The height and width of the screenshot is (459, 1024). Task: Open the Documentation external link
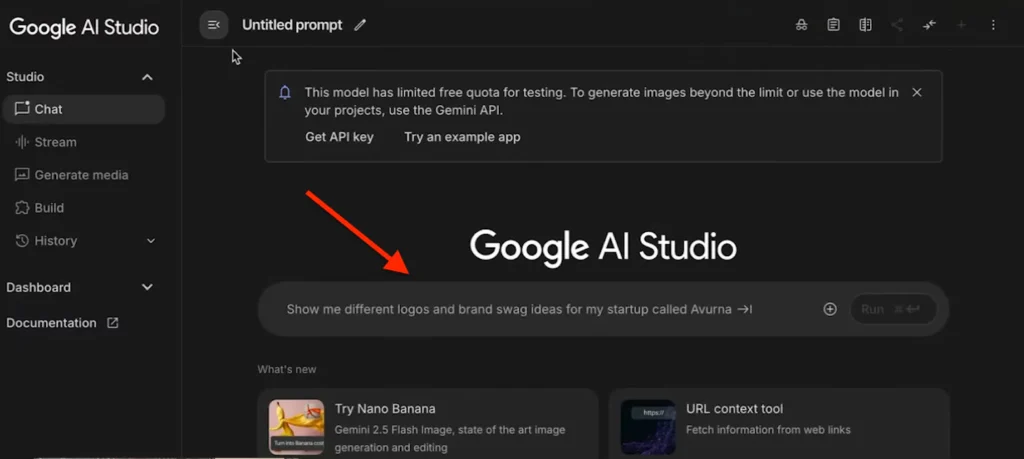pos(62,323)
